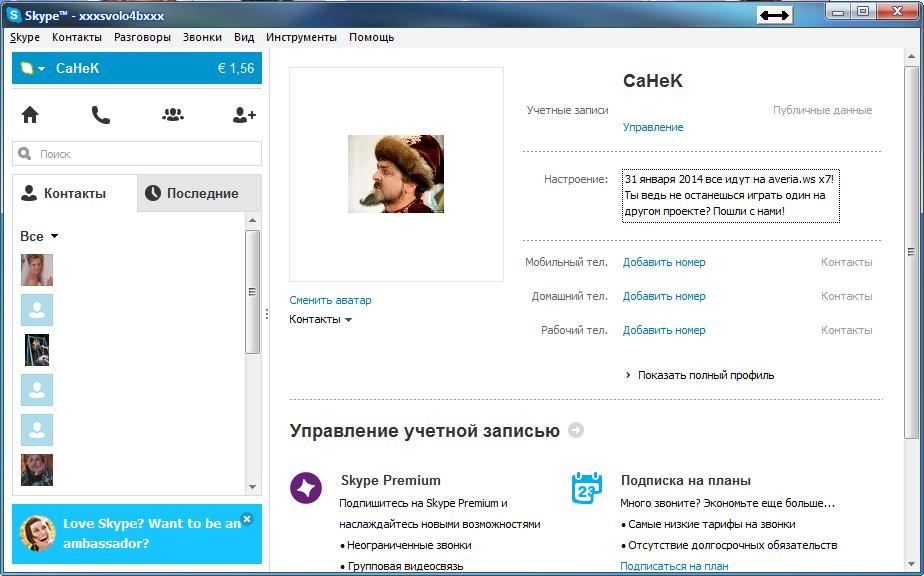Open the Инструменты menu

(300, 37)
